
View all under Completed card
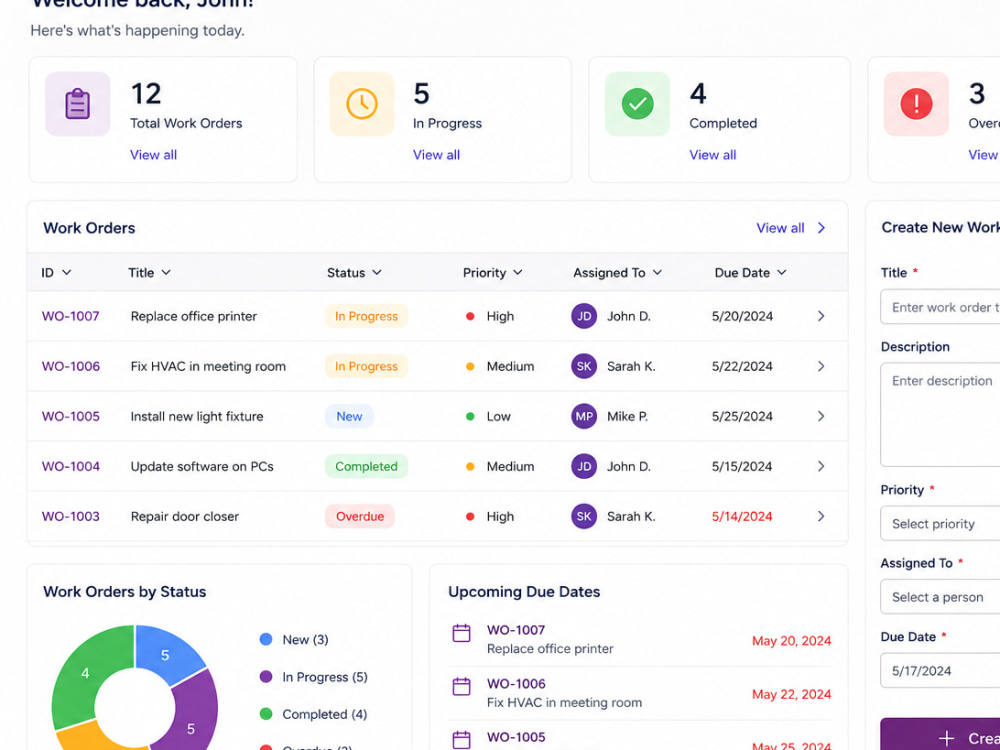pyautogui.click(x=712, y=155)
